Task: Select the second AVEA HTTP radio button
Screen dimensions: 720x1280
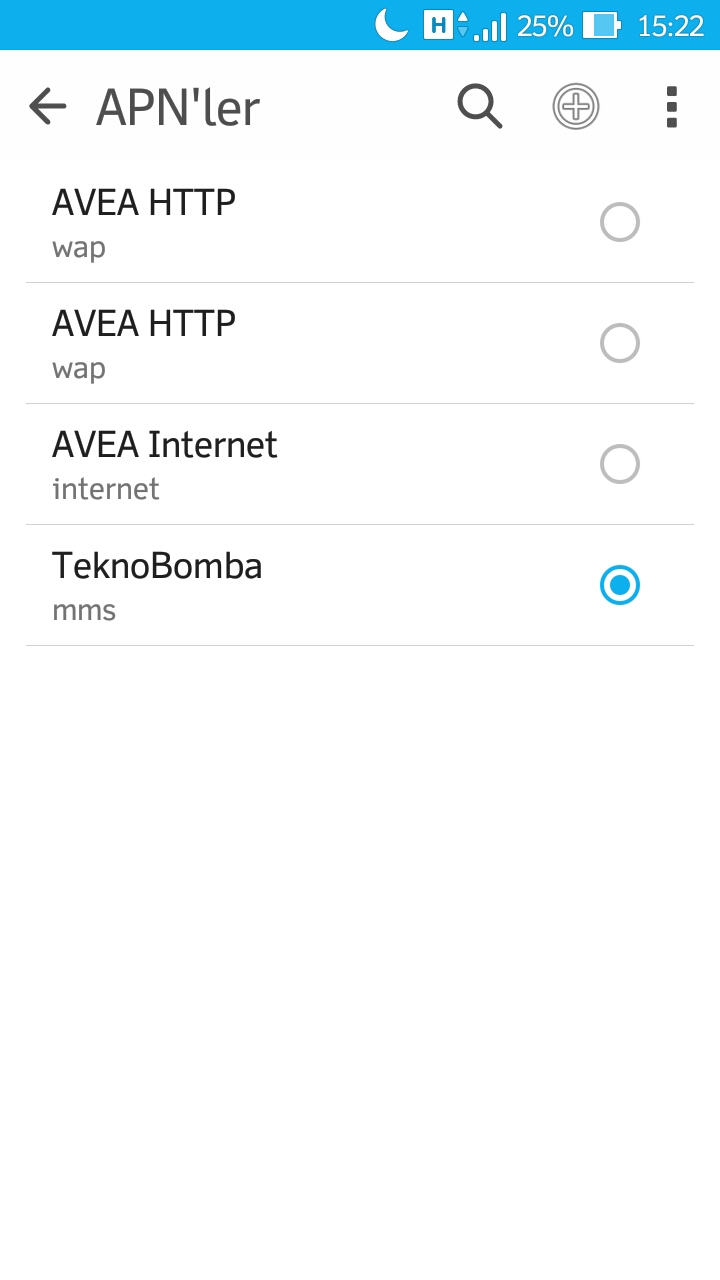Action: [619, 343]
